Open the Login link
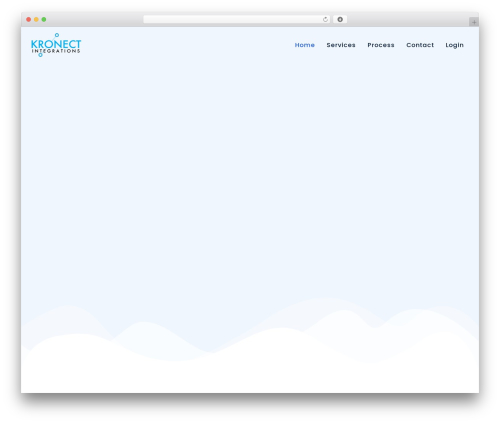500x423 pixels. [455, 45]
